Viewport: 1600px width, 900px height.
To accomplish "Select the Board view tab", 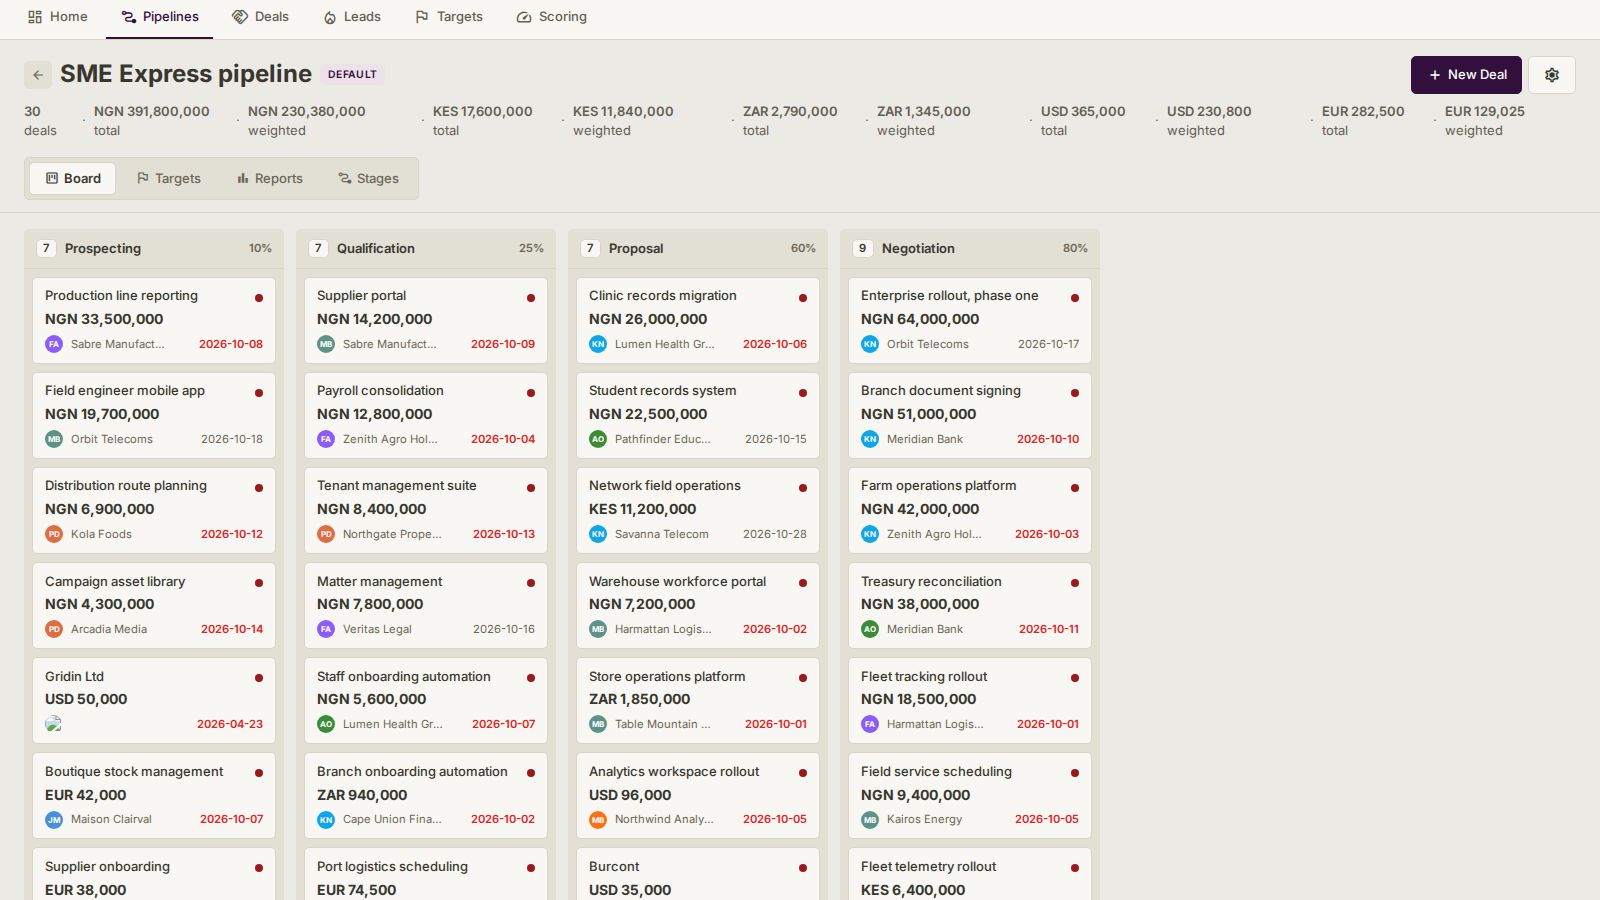I will pos(73,178).
